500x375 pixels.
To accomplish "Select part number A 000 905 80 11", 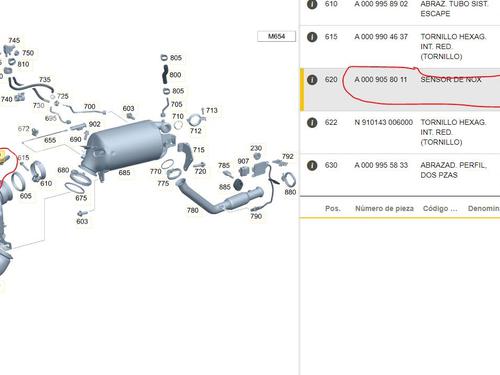I will coord(381,80).
